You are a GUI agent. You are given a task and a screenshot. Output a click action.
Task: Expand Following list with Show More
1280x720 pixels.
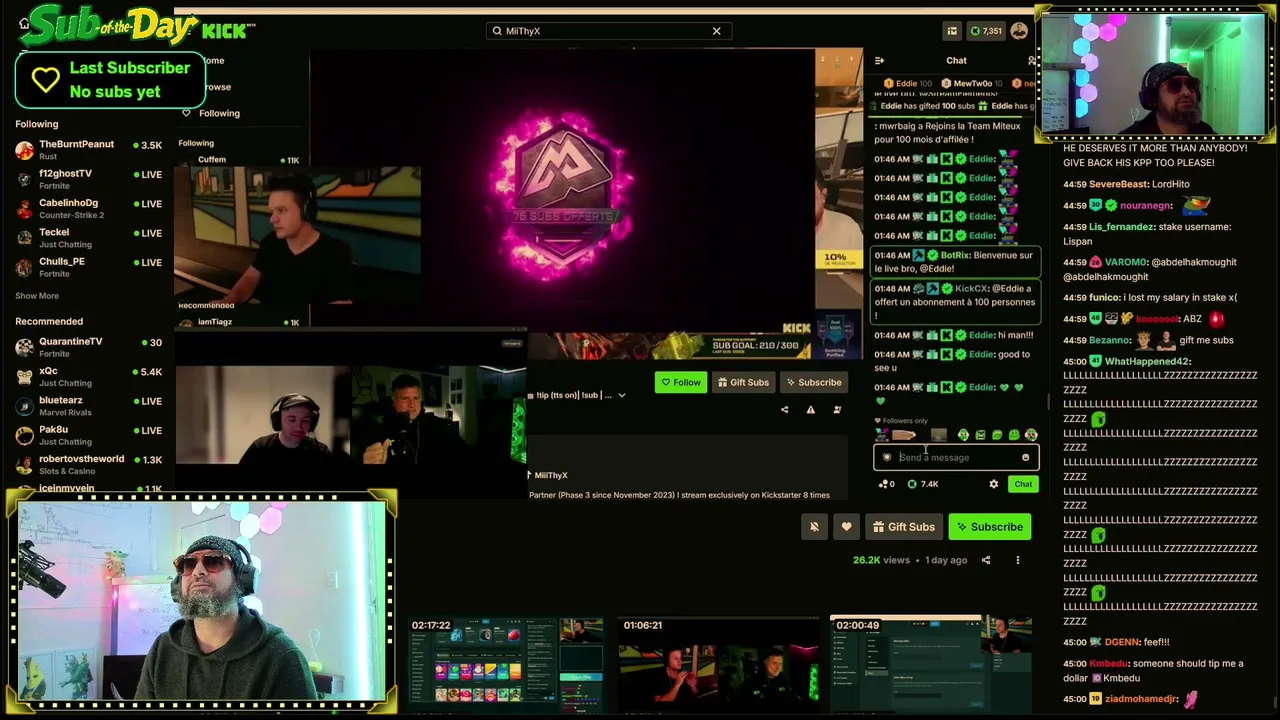pos(37,296)
